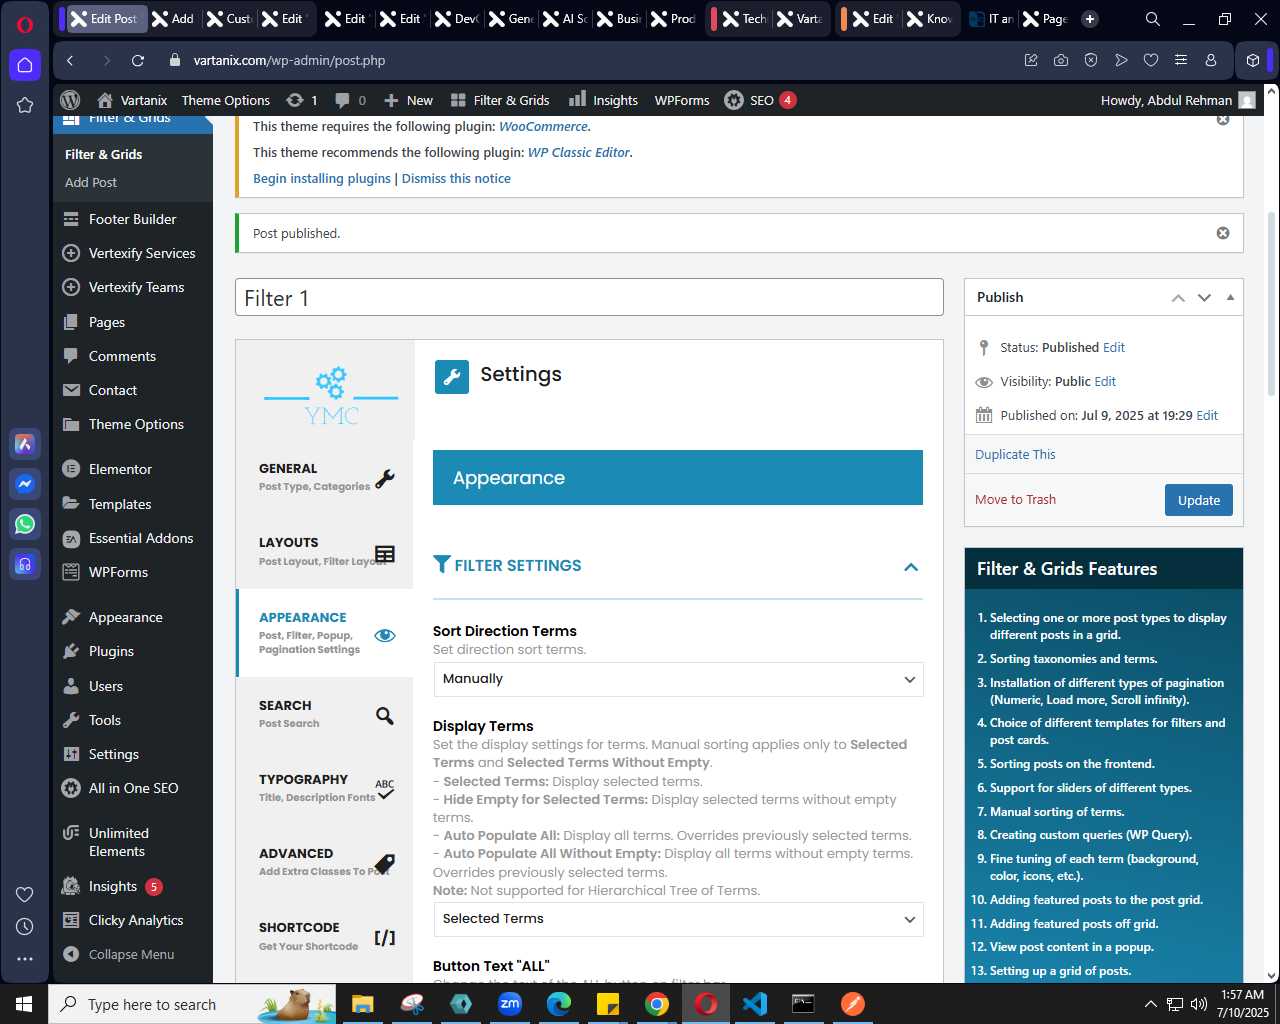Image resolution: width=1280 pixels, height=1024 pixels.
Task: Edit the post Visibility
Action: [1105, 382]
